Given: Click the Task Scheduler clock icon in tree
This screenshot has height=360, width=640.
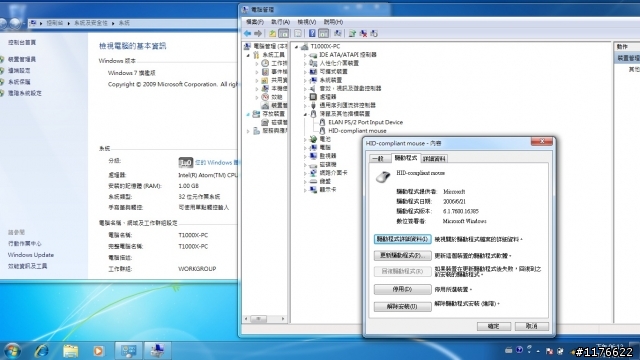Looking at the screenshot, I should click(265, 63).
